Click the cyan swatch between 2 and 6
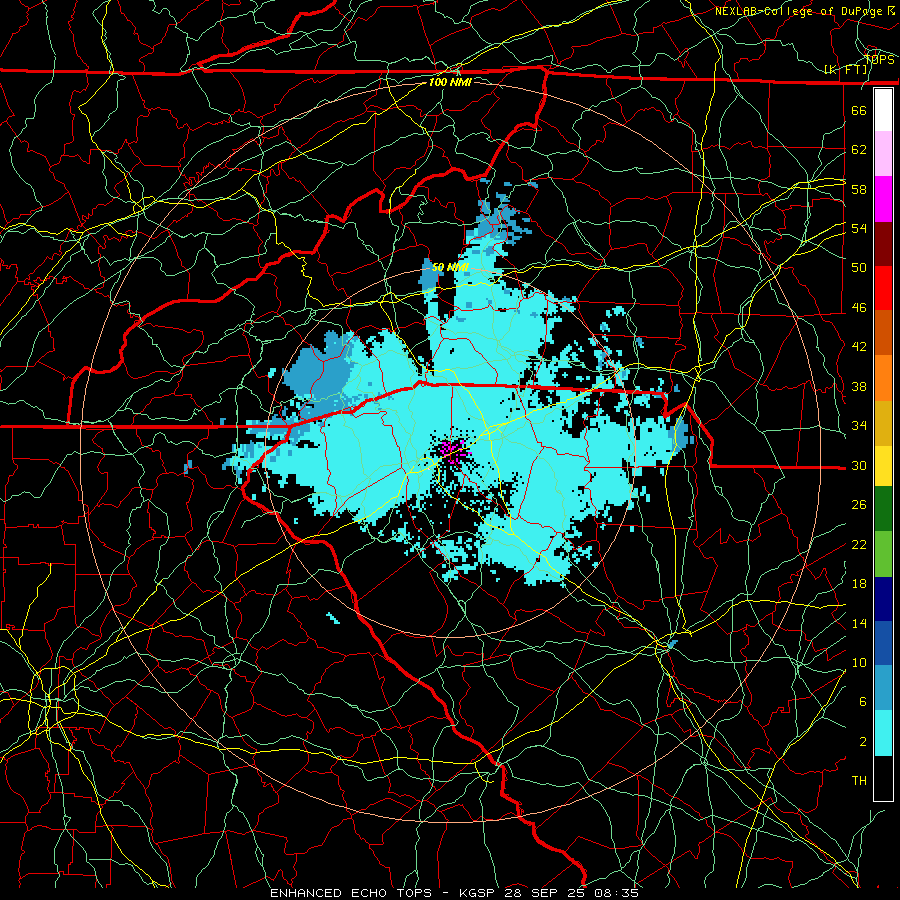900x900 pixels. click(883, 733)
